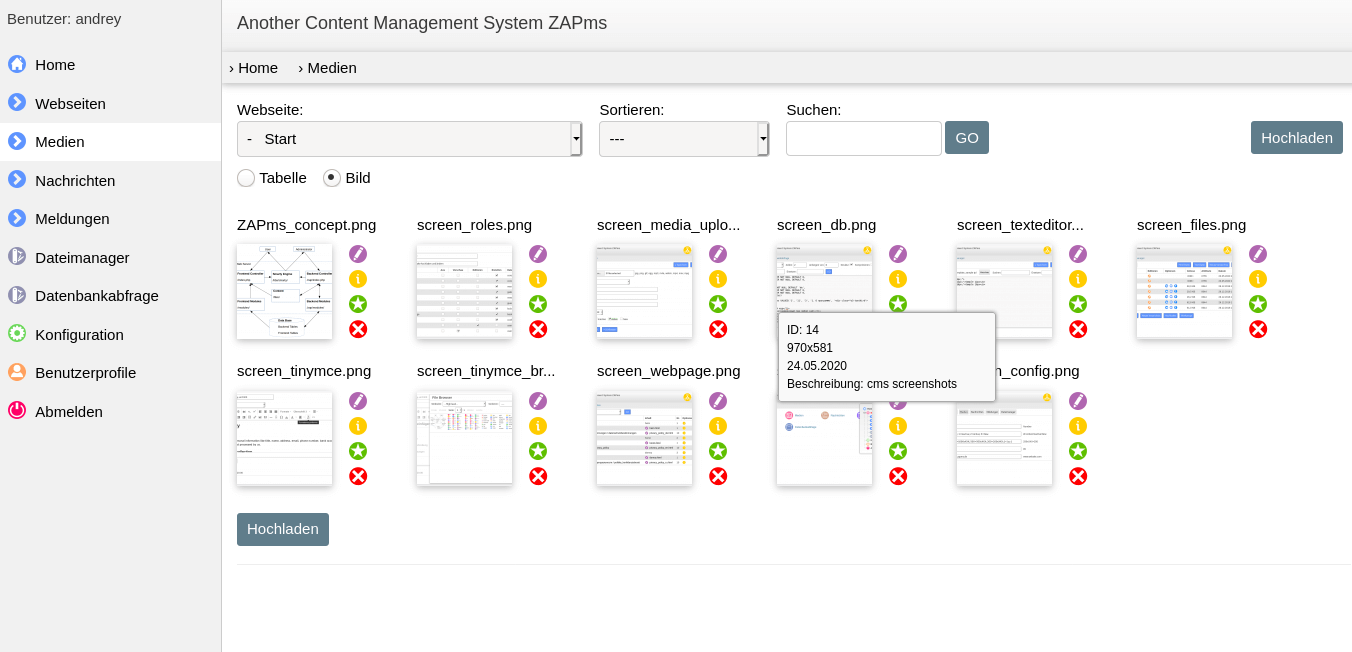Select the Tabelle view radio button
Viewport: 1352px width, 652px height.
point(246,178)
